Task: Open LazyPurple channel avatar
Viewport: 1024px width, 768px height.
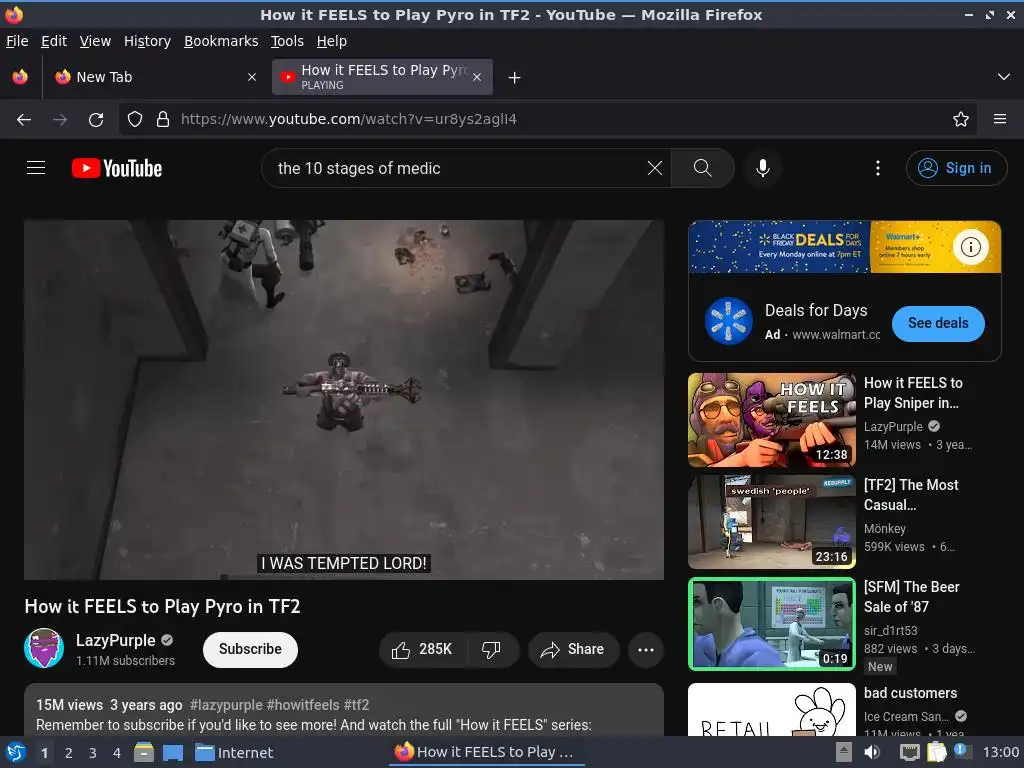Action: coord(44,648)
